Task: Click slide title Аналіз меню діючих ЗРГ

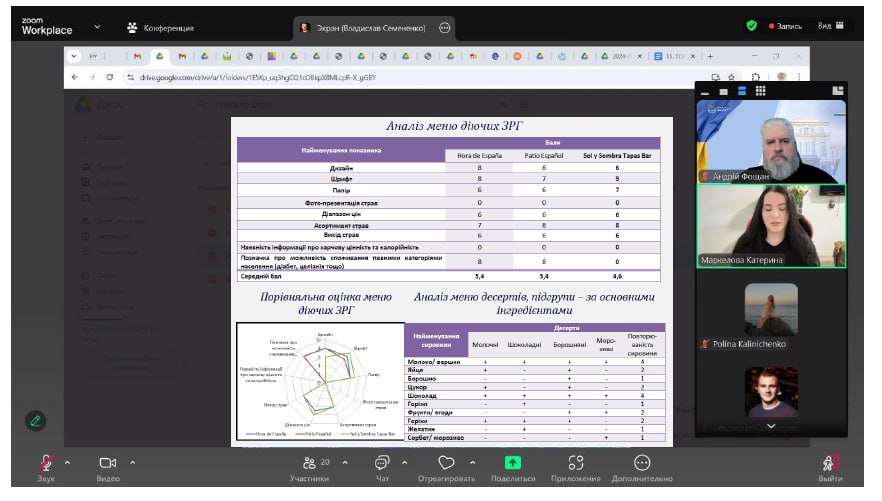Action: click(x=453, y=126)
